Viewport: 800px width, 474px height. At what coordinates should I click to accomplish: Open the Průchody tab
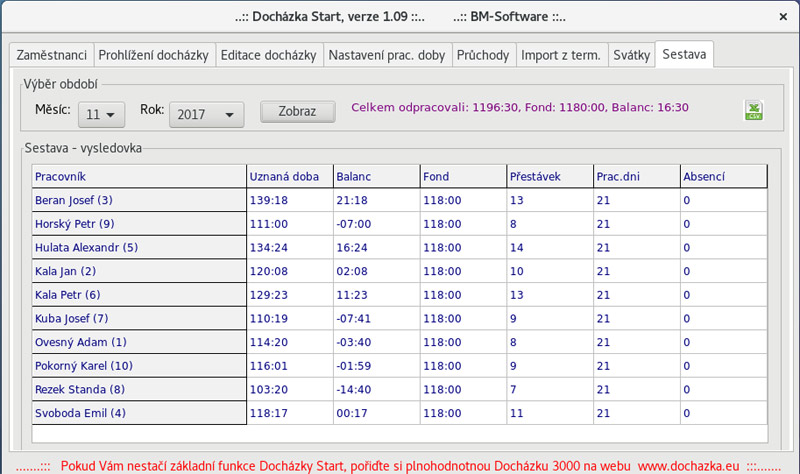483,55
